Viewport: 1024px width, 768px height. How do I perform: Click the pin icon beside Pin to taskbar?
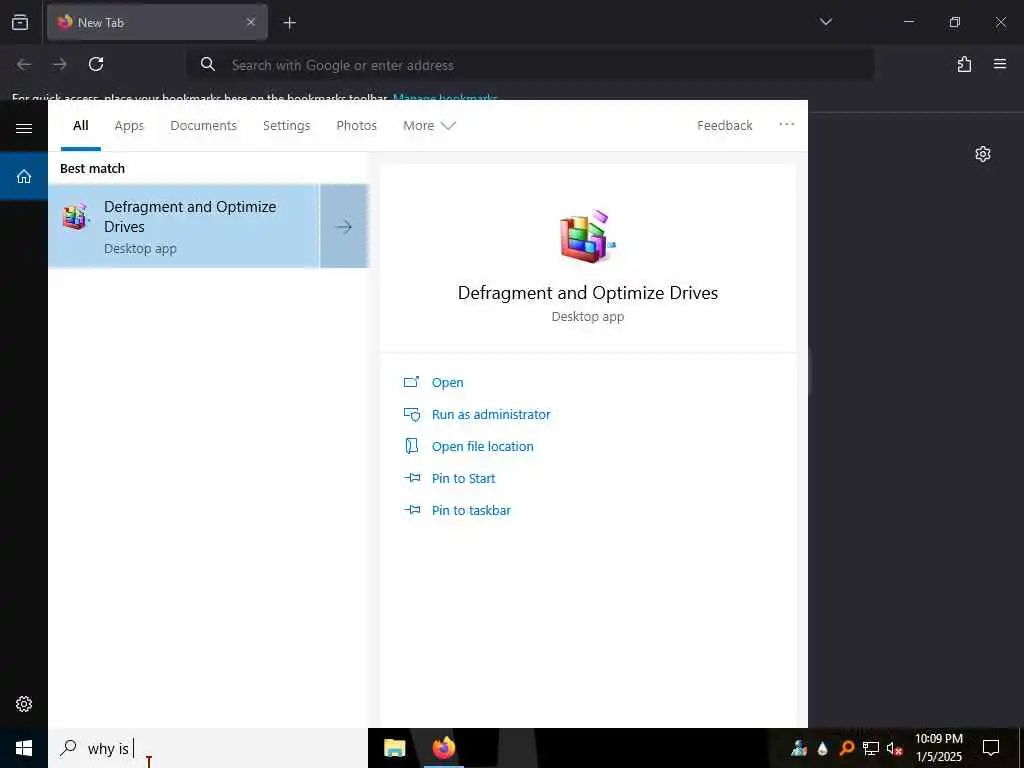(x=412, y=510)
